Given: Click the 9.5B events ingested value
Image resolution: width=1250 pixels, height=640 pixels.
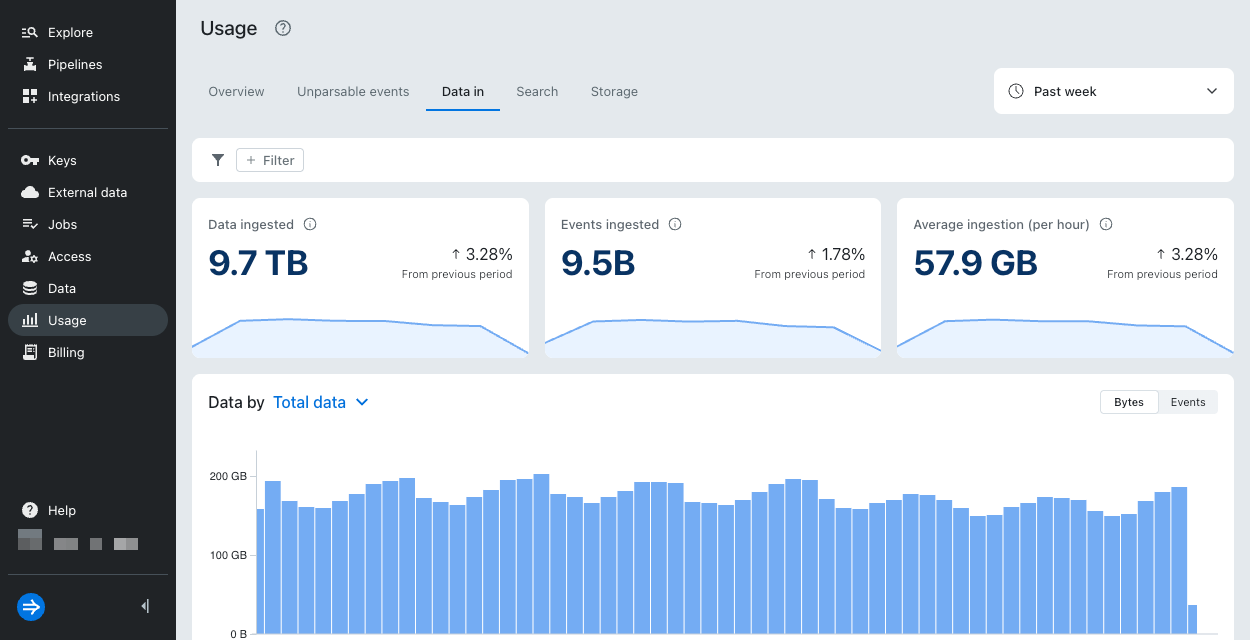Looking at the screenshot, I should 598,263.
